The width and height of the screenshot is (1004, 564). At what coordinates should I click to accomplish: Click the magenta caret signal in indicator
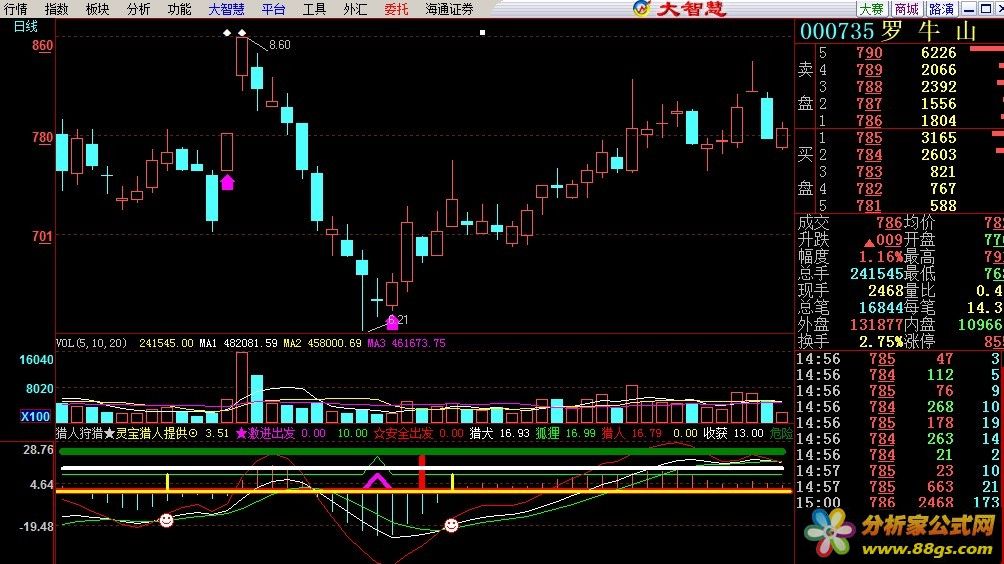coord(377,481)
